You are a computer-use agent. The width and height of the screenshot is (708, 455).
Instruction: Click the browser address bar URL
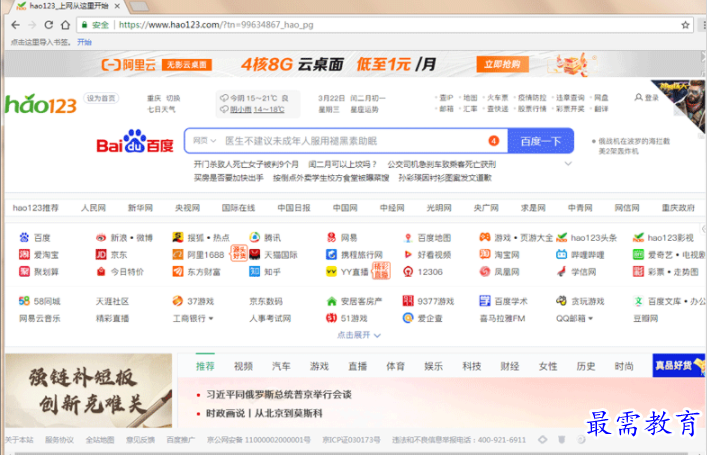tap(216, 25)
